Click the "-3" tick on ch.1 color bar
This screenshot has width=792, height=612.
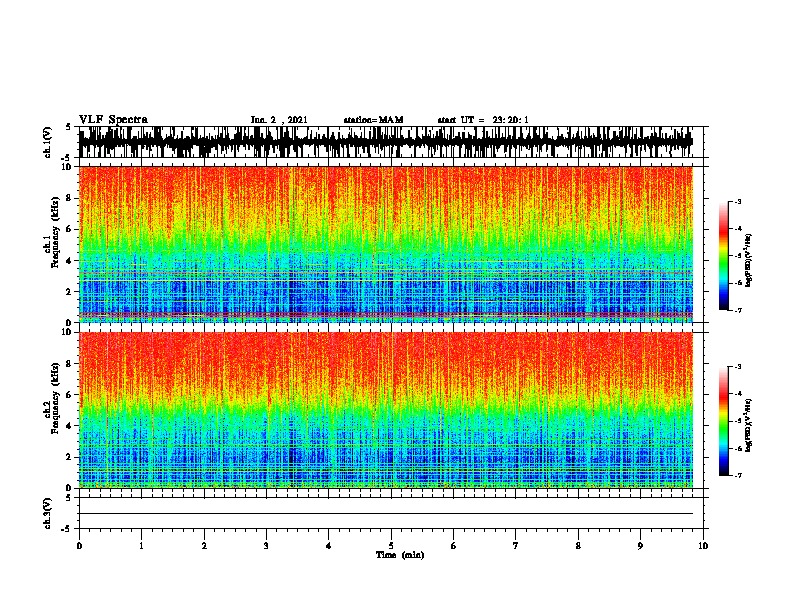[738, 201]
